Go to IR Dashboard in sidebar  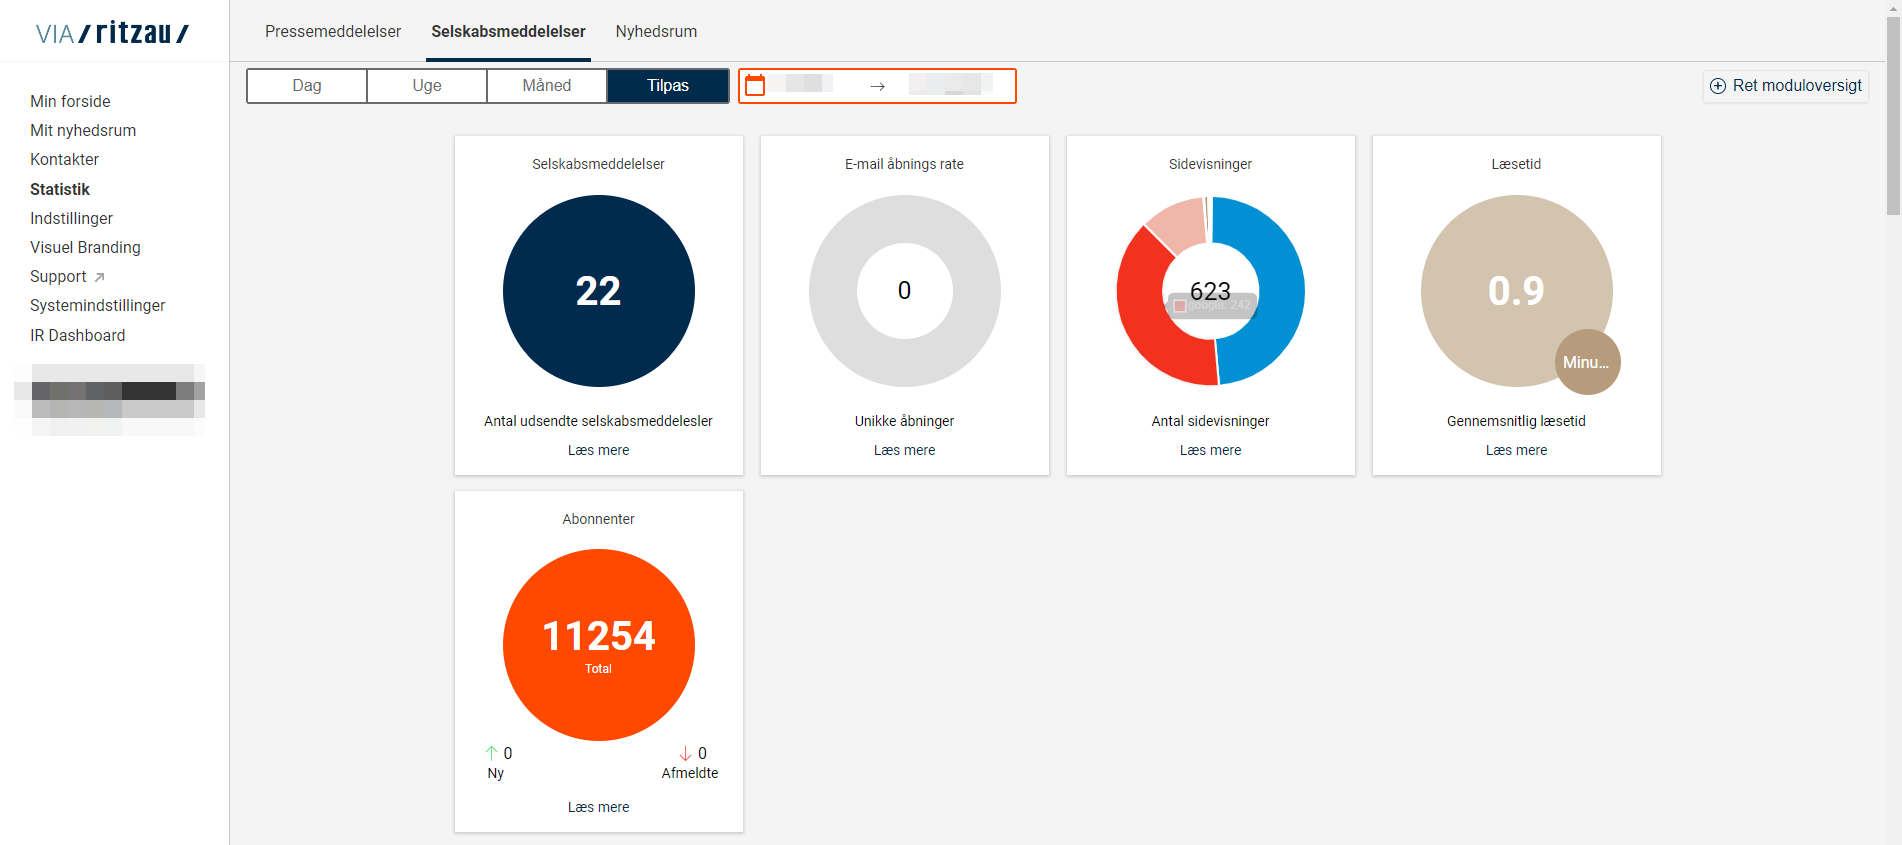(78, 335)
